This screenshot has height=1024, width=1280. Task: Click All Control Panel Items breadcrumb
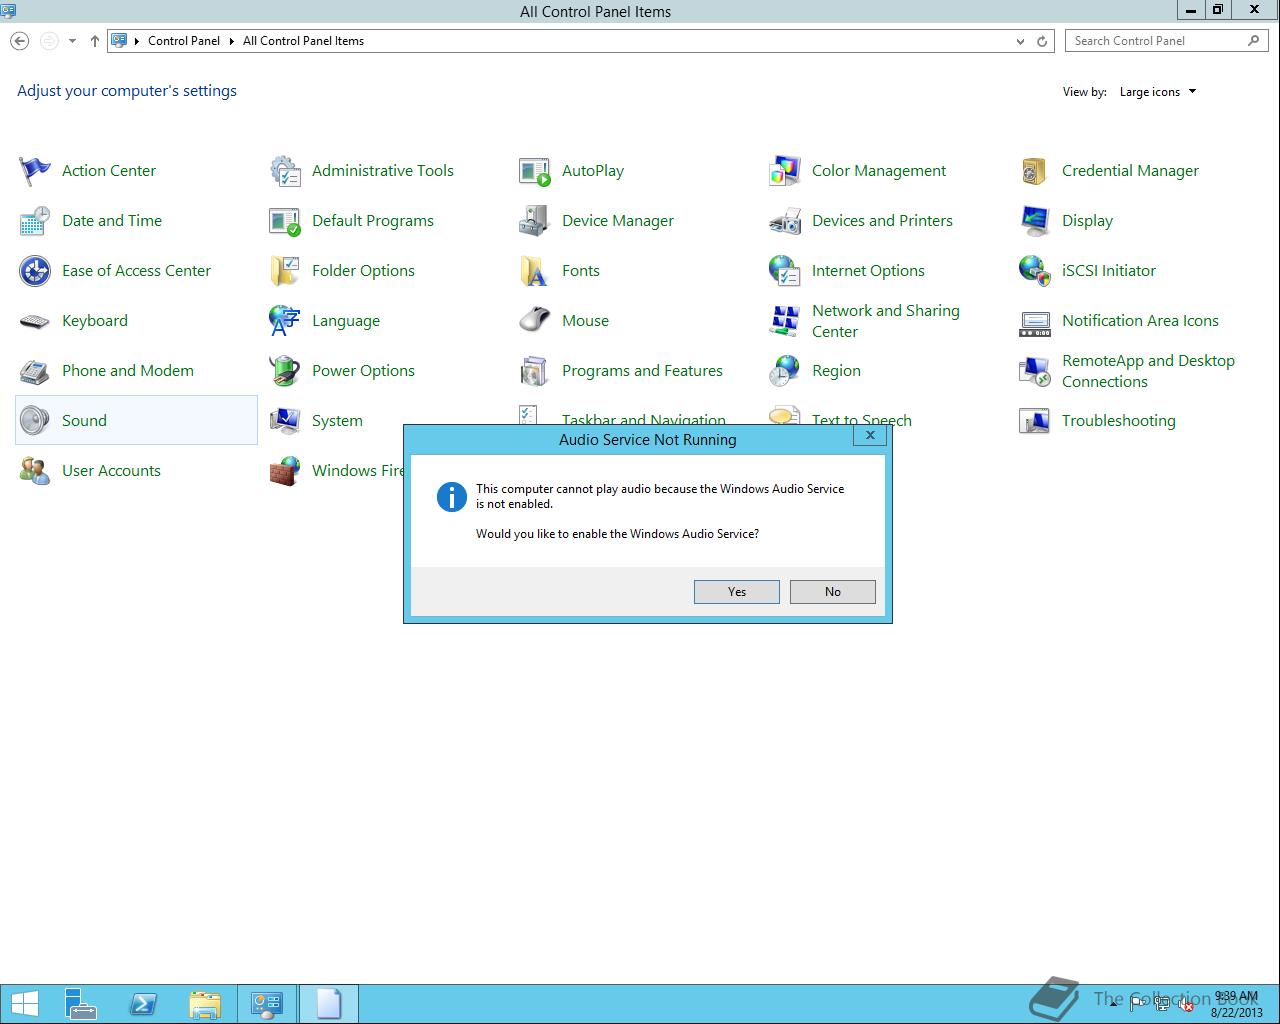click(x=303, y=41)
